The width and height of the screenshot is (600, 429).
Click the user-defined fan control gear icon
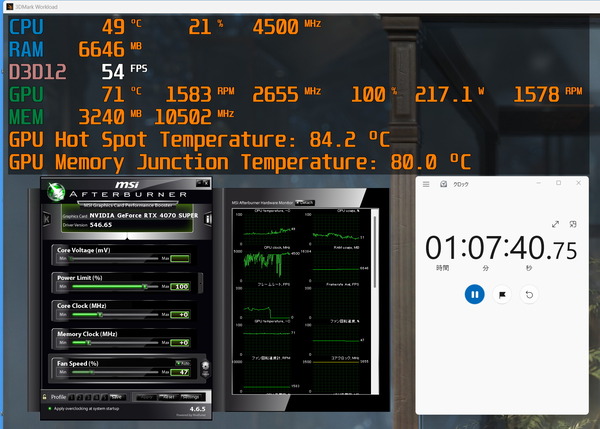click(x=205, y=365)
